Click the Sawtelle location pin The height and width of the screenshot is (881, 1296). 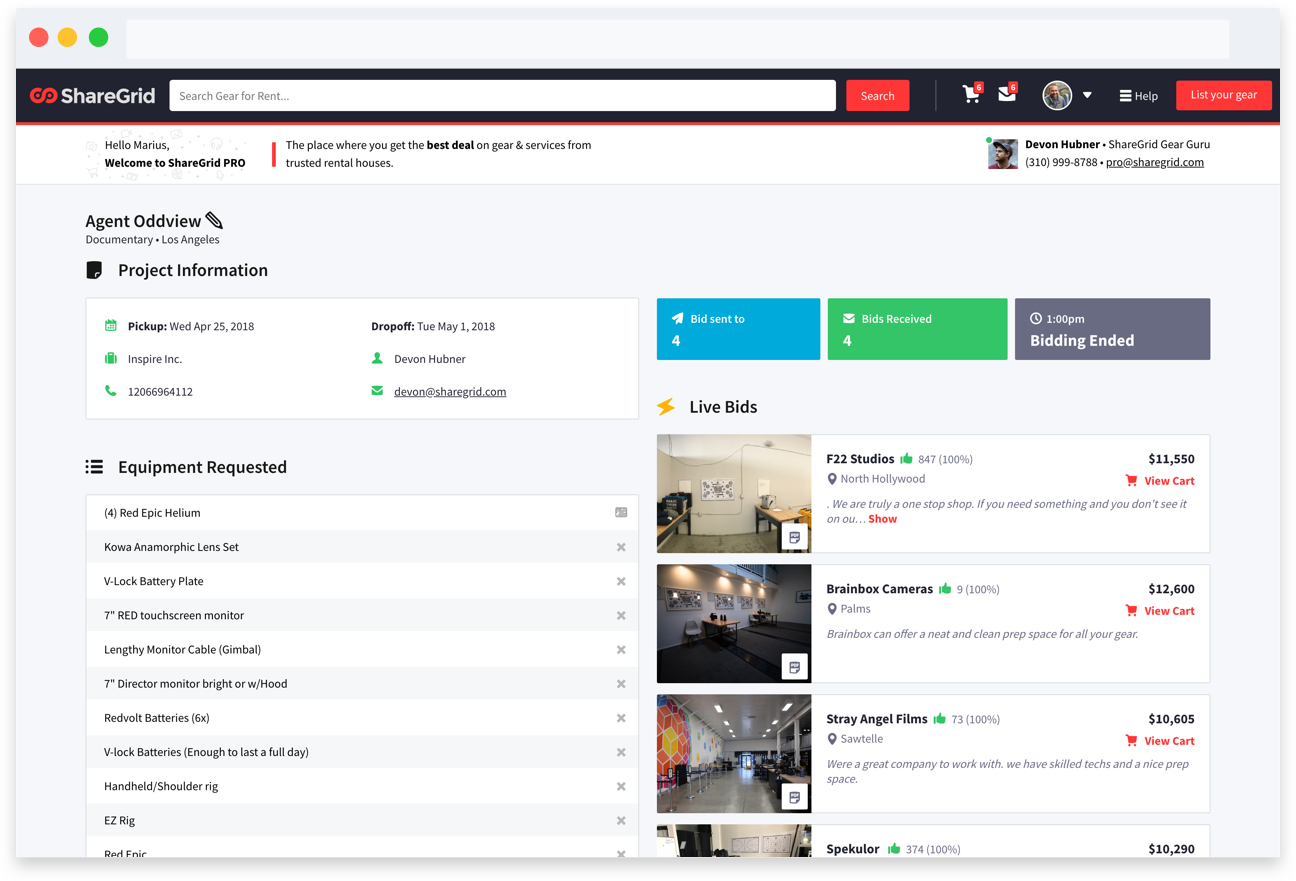coord(832,739)
